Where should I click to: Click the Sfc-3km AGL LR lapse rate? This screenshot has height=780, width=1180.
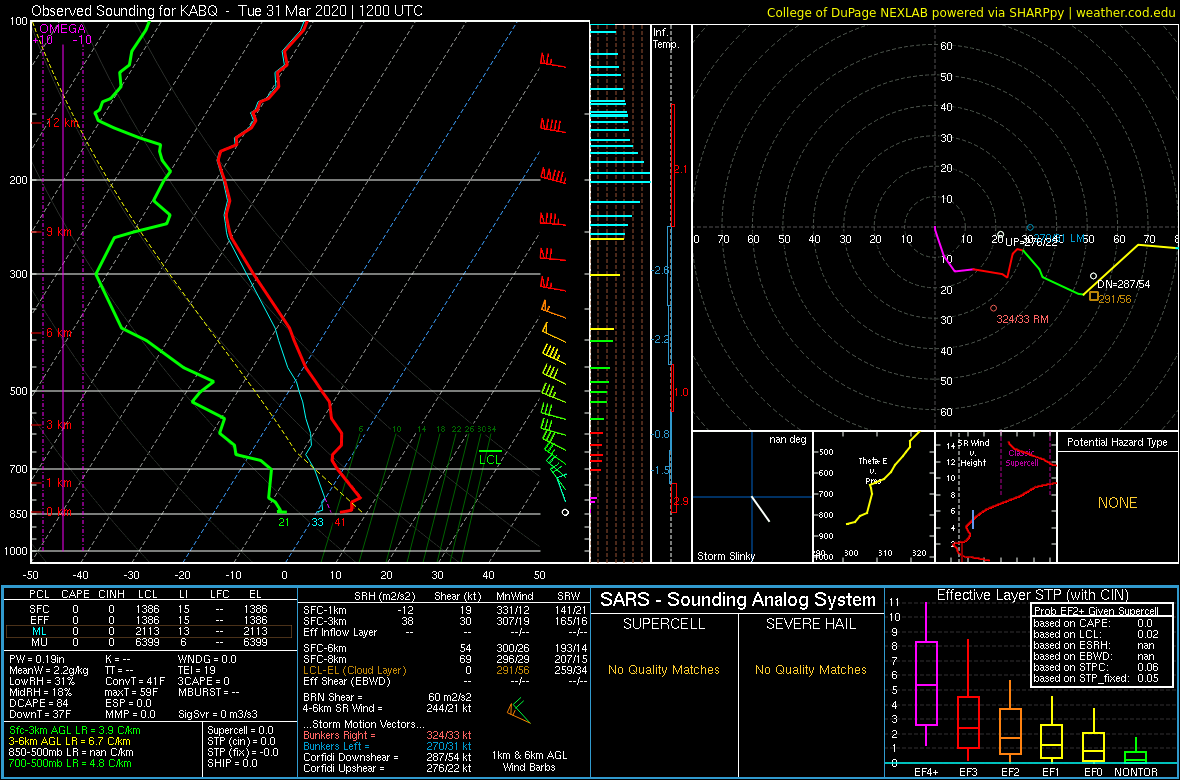(x=75, y=731)
